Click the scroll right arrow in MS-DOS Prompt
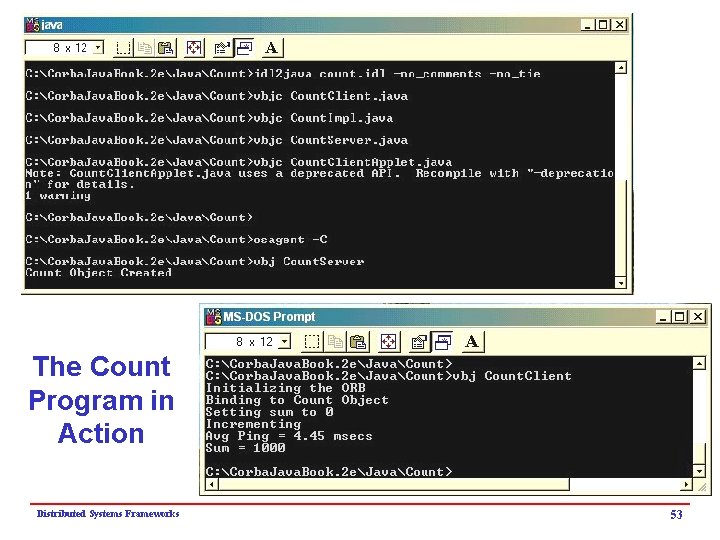The width and height of the screenshot is (720, 540). click(x=686, y=484)
